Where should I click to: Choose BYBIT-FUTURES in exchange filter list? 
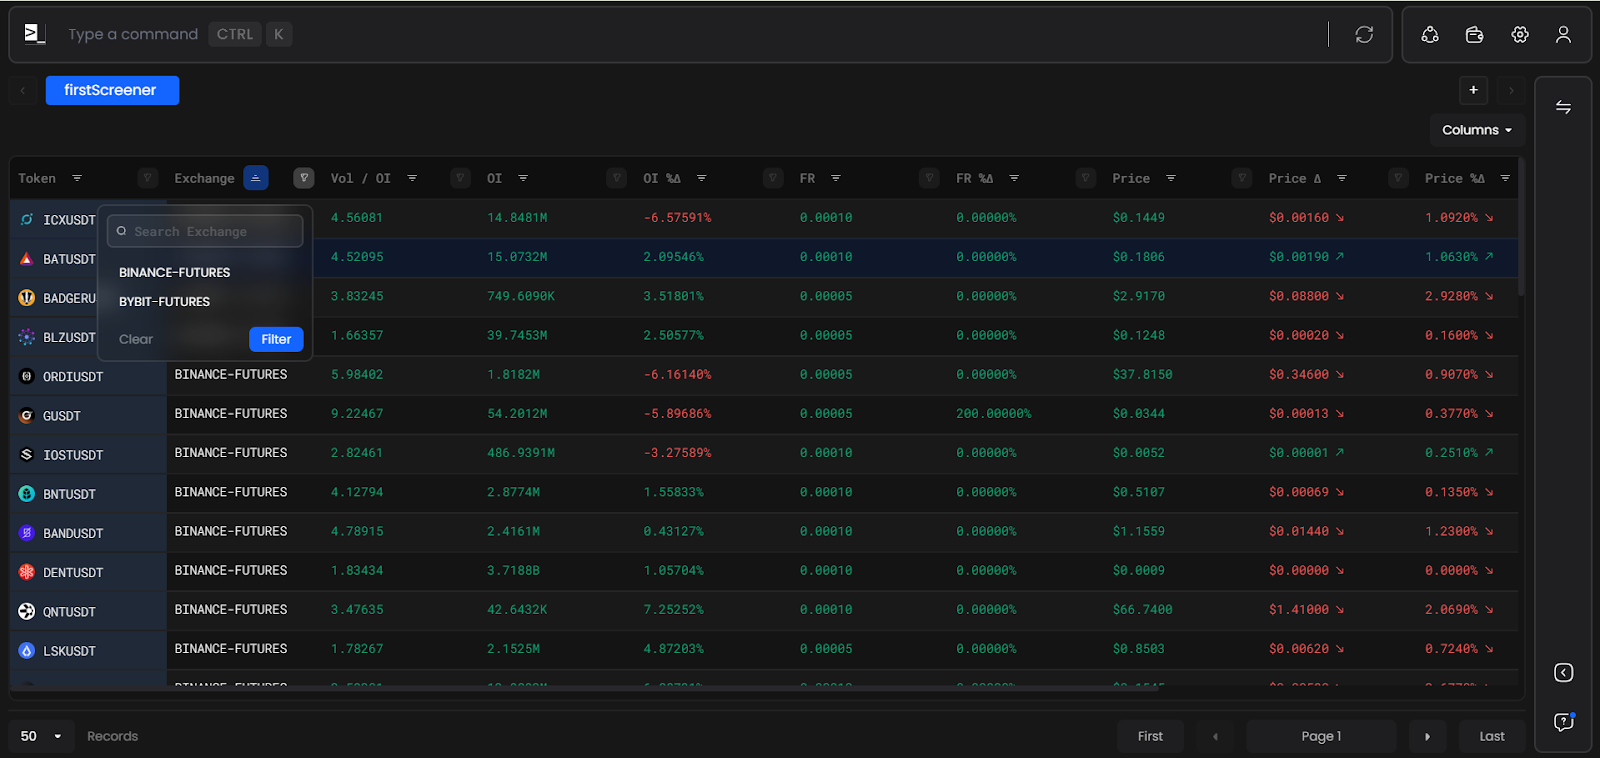click(x=165, y=301)
